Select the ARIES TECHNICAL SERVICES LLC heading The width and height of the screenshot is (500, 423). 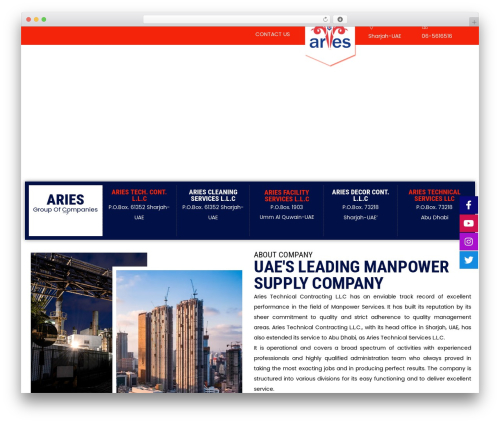[434, 195]
